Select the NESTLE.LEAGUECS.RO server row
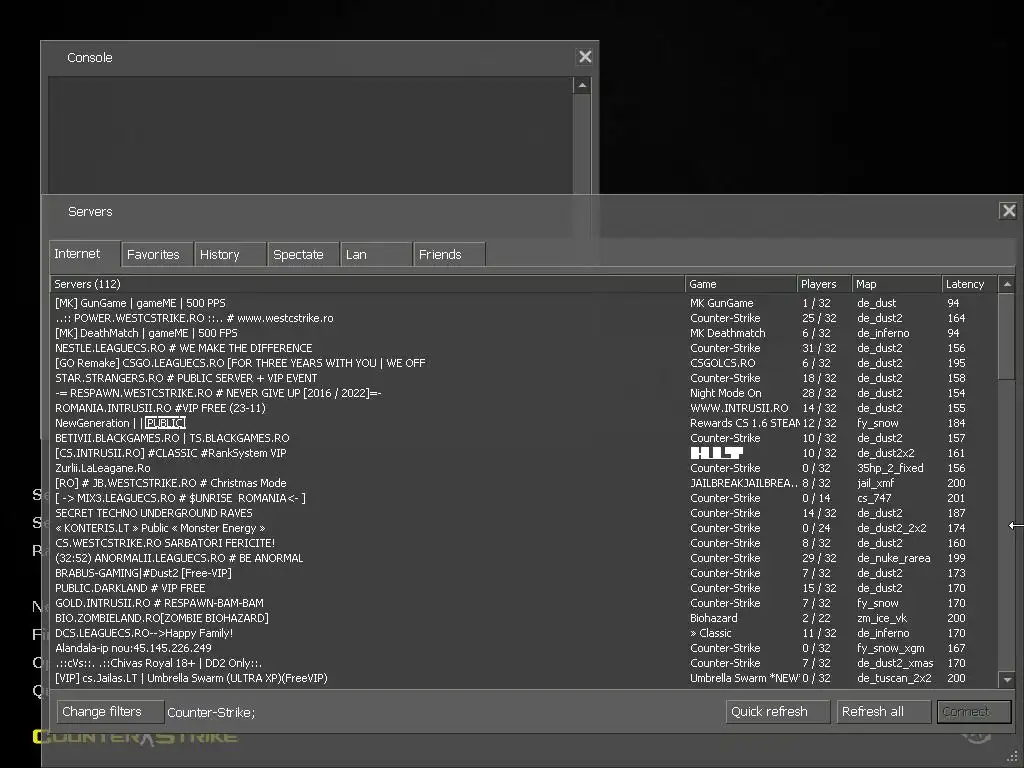 pyautogui.click(x=524, y=348)
